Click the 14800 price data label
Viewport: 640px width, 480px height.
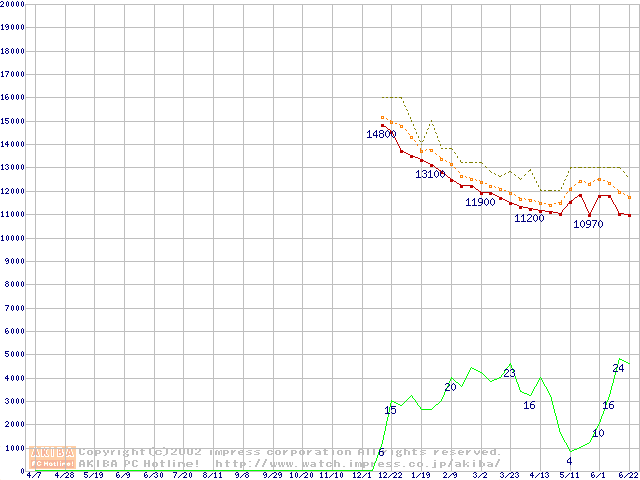point(380,134)
